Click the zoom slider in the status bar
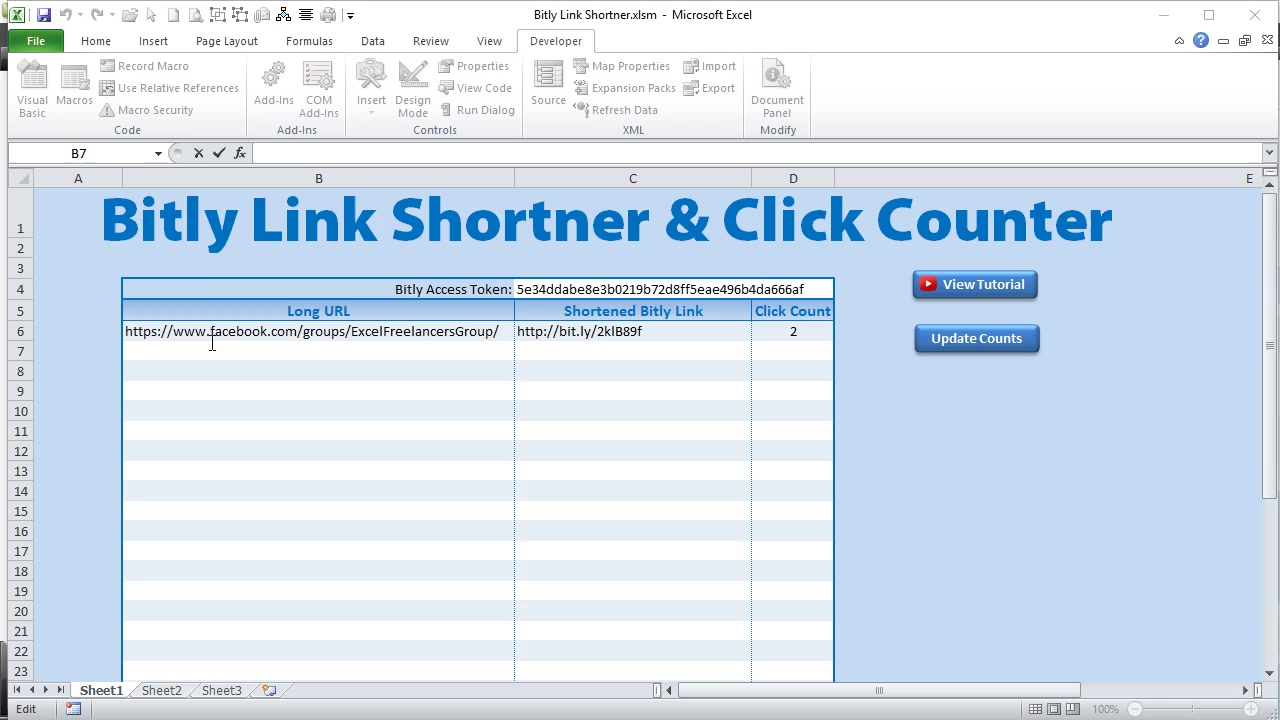This screenshot has width=1280, height=720. [1191, 709]
